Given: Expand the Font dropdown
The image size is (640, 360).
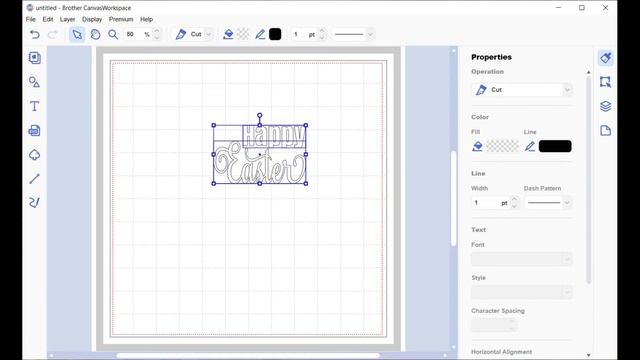Looking at the screenshot, I should [x=567, y=259].
